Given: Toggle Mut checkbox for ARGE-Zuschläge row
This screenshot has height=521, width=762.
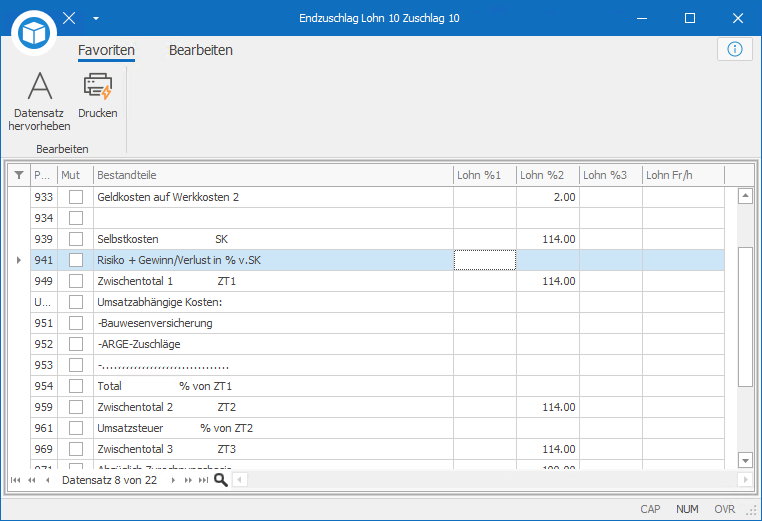Looking at the screenshot, I should pos(76,344).
